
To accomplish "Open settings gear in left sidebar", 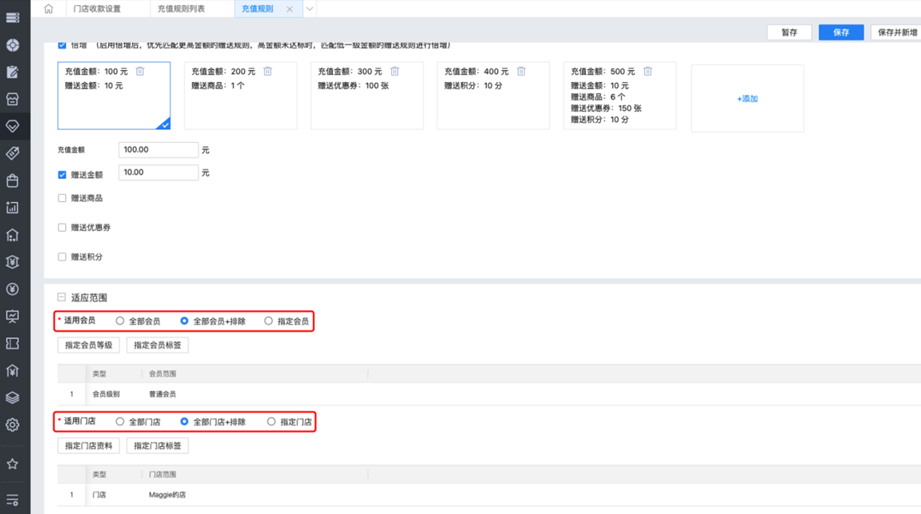I will 12,425.
